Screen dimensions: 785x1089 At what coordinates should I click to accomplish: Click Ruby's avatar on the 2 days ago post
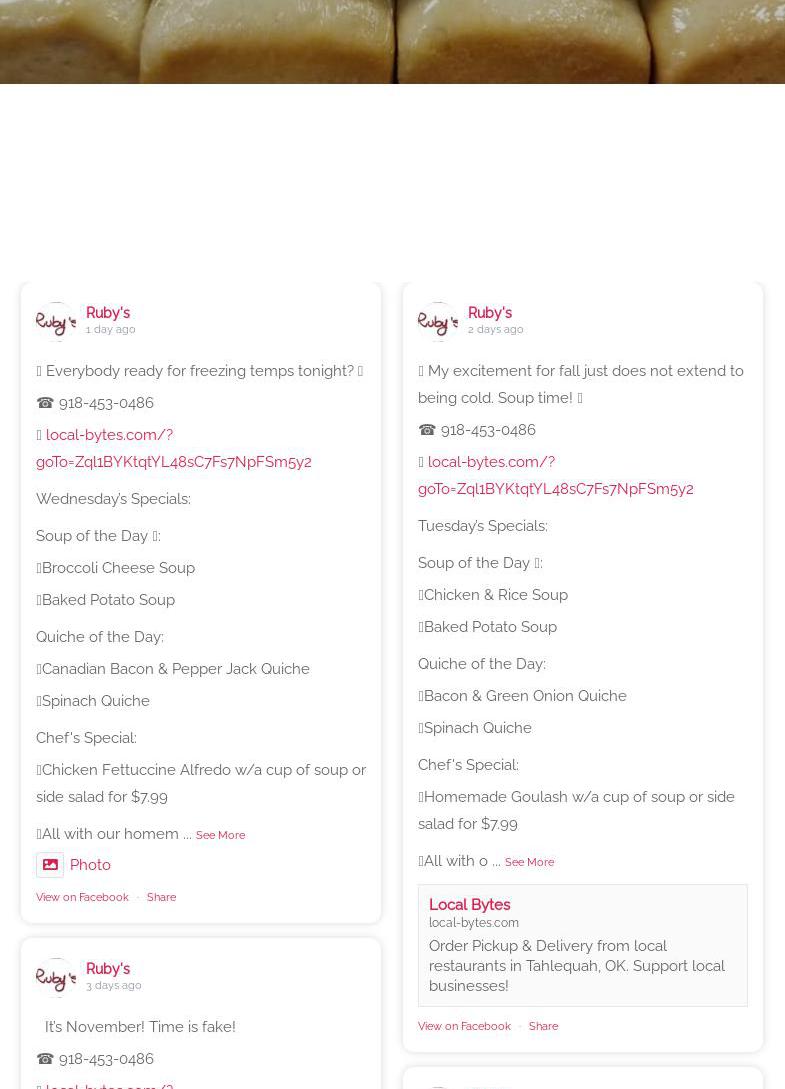pyautogui.click(x=438, y=322)
